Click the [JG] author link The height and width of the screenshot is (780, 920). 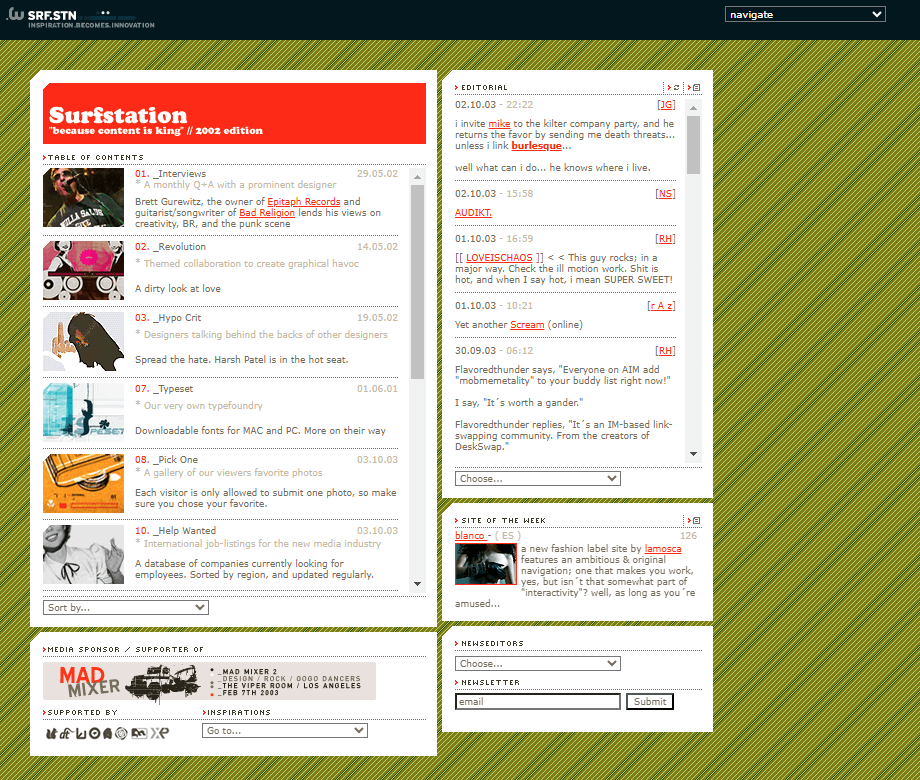[666, 104]
